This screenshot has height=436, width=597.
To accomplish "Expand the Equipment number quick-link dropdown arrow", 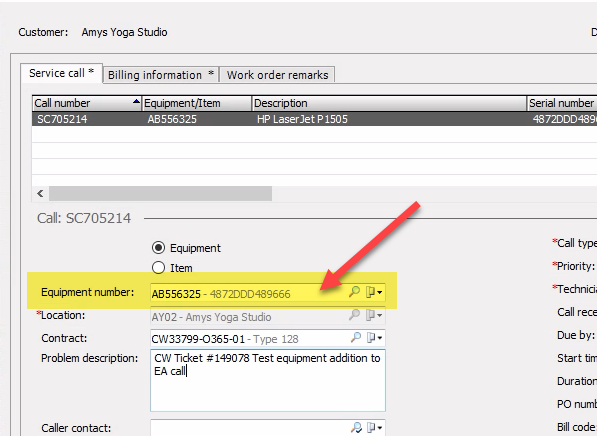I will pos(380,293).
